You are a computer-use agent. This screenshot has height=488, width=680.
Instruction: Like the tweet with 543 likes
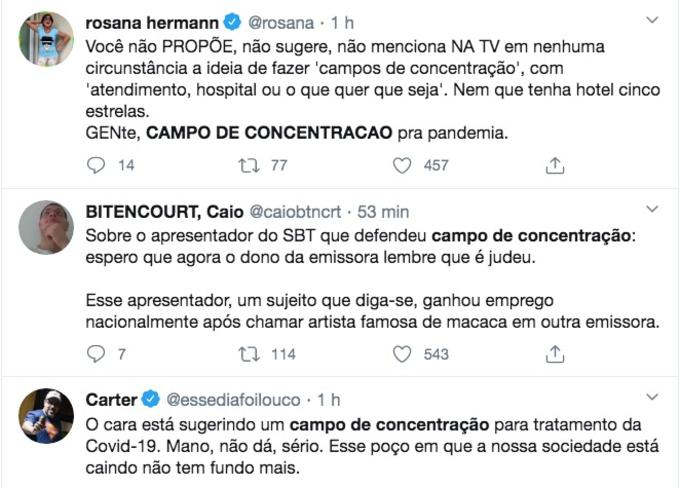click(402, 354)
